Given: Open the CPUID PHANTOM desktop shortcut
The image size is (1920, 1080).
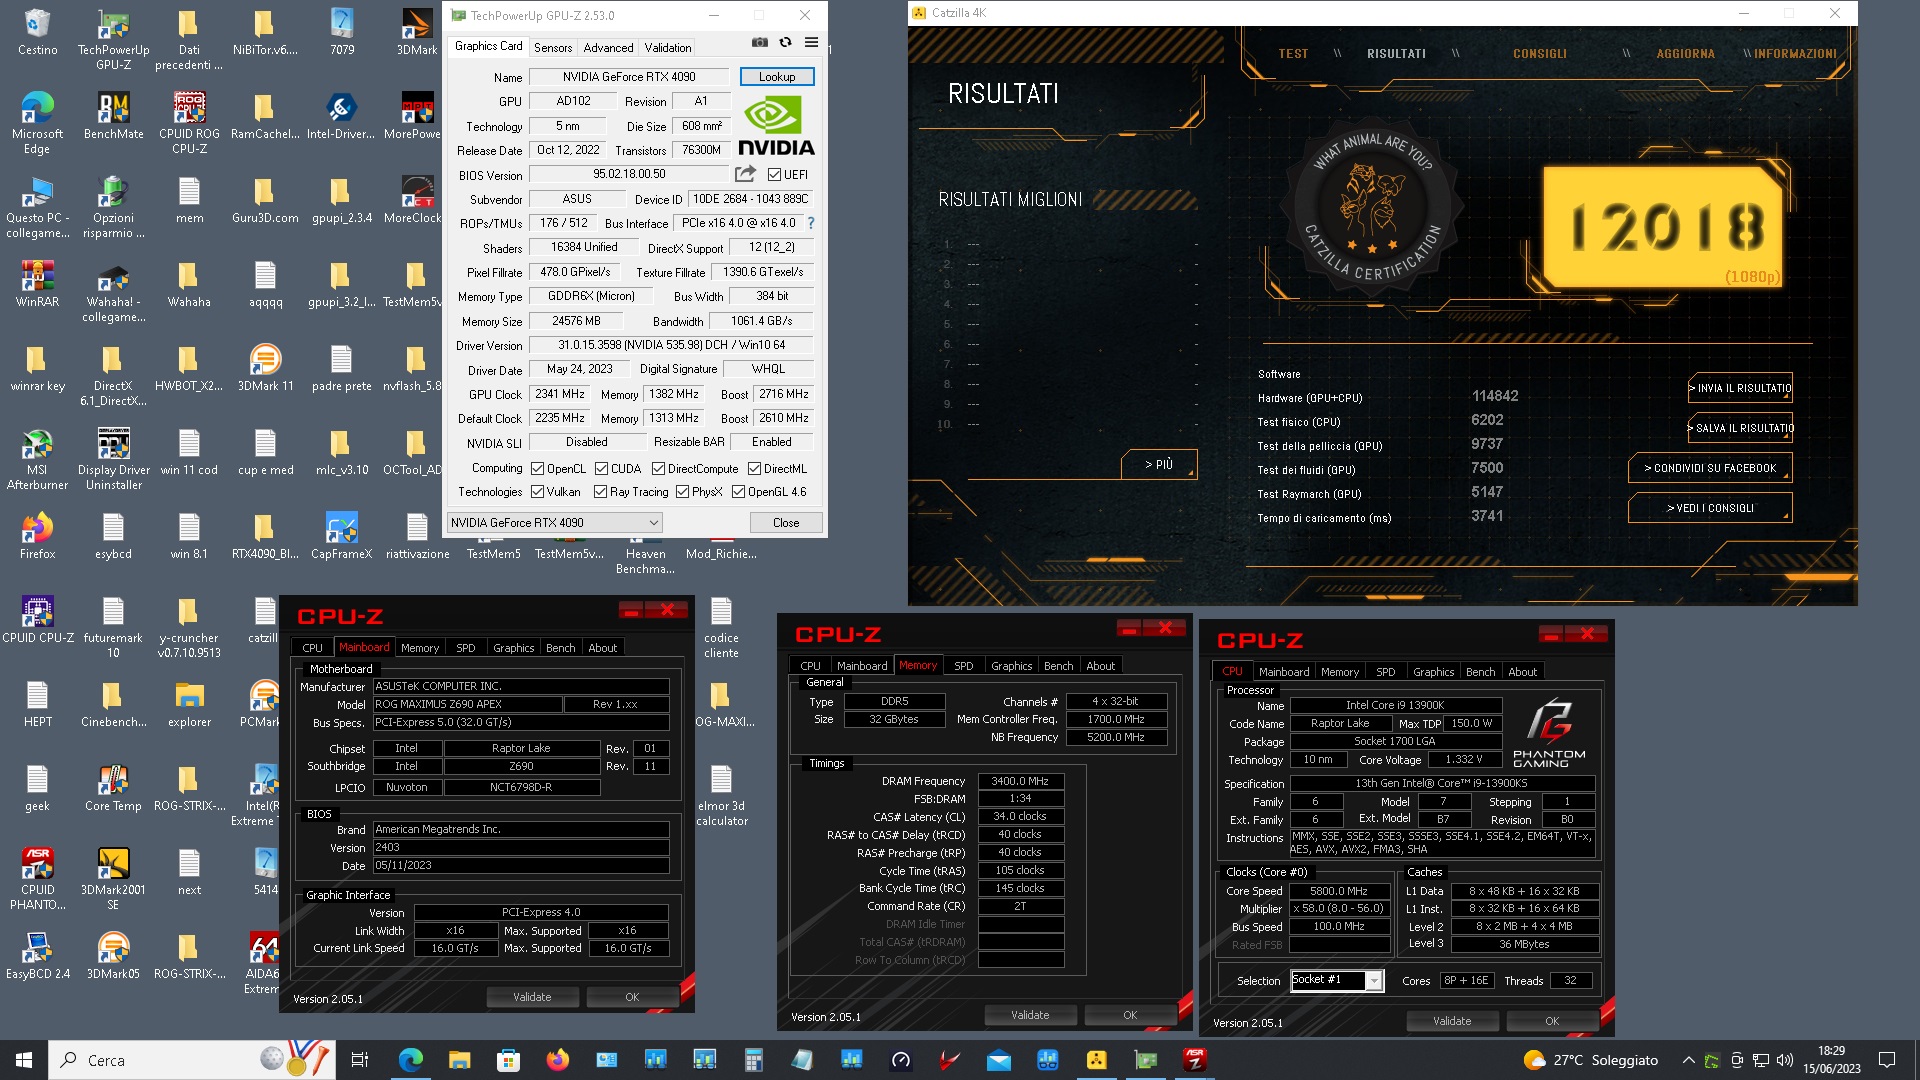Looking at the screenshot, I should point(37,880).
